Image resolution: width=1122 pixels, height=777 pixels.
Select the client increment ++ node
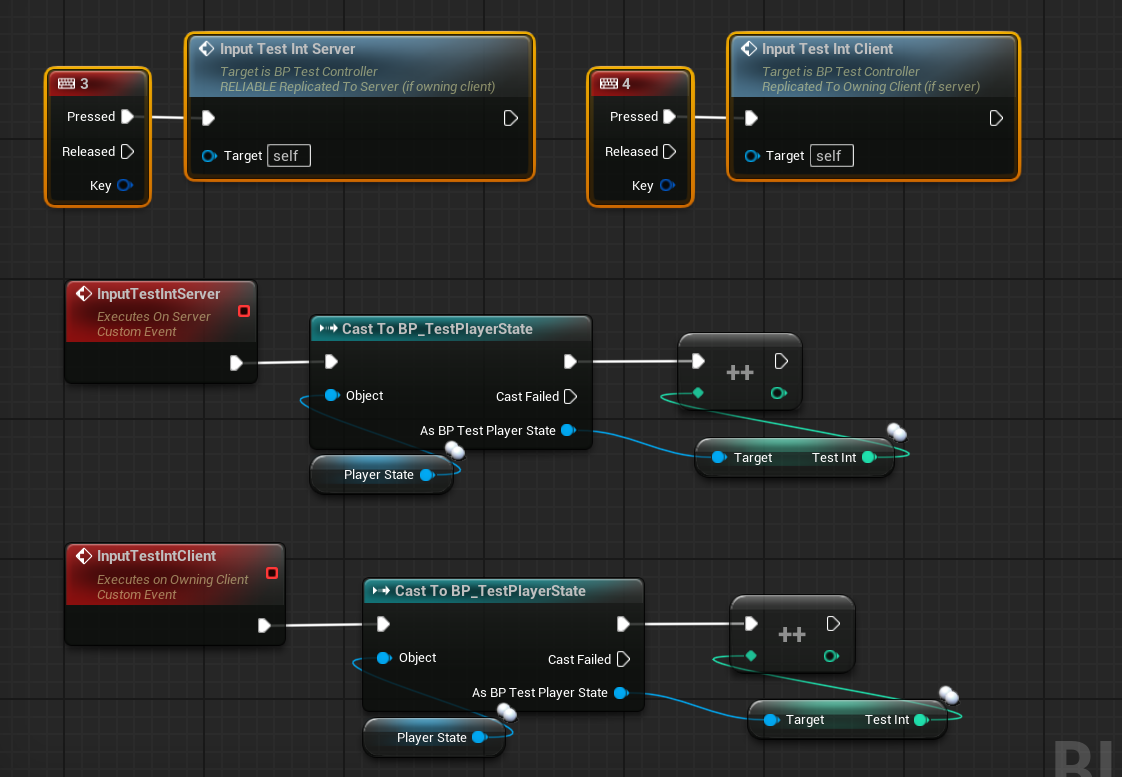(x=792, y=635)
